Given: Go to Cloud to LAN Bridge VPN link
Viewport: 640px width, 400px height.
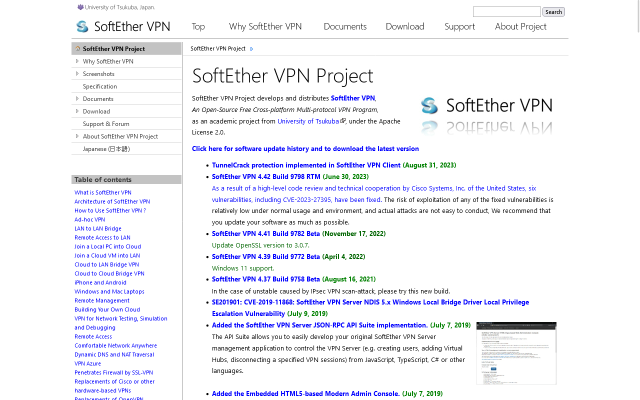Looking at the screenshot, I should (107, 264).
